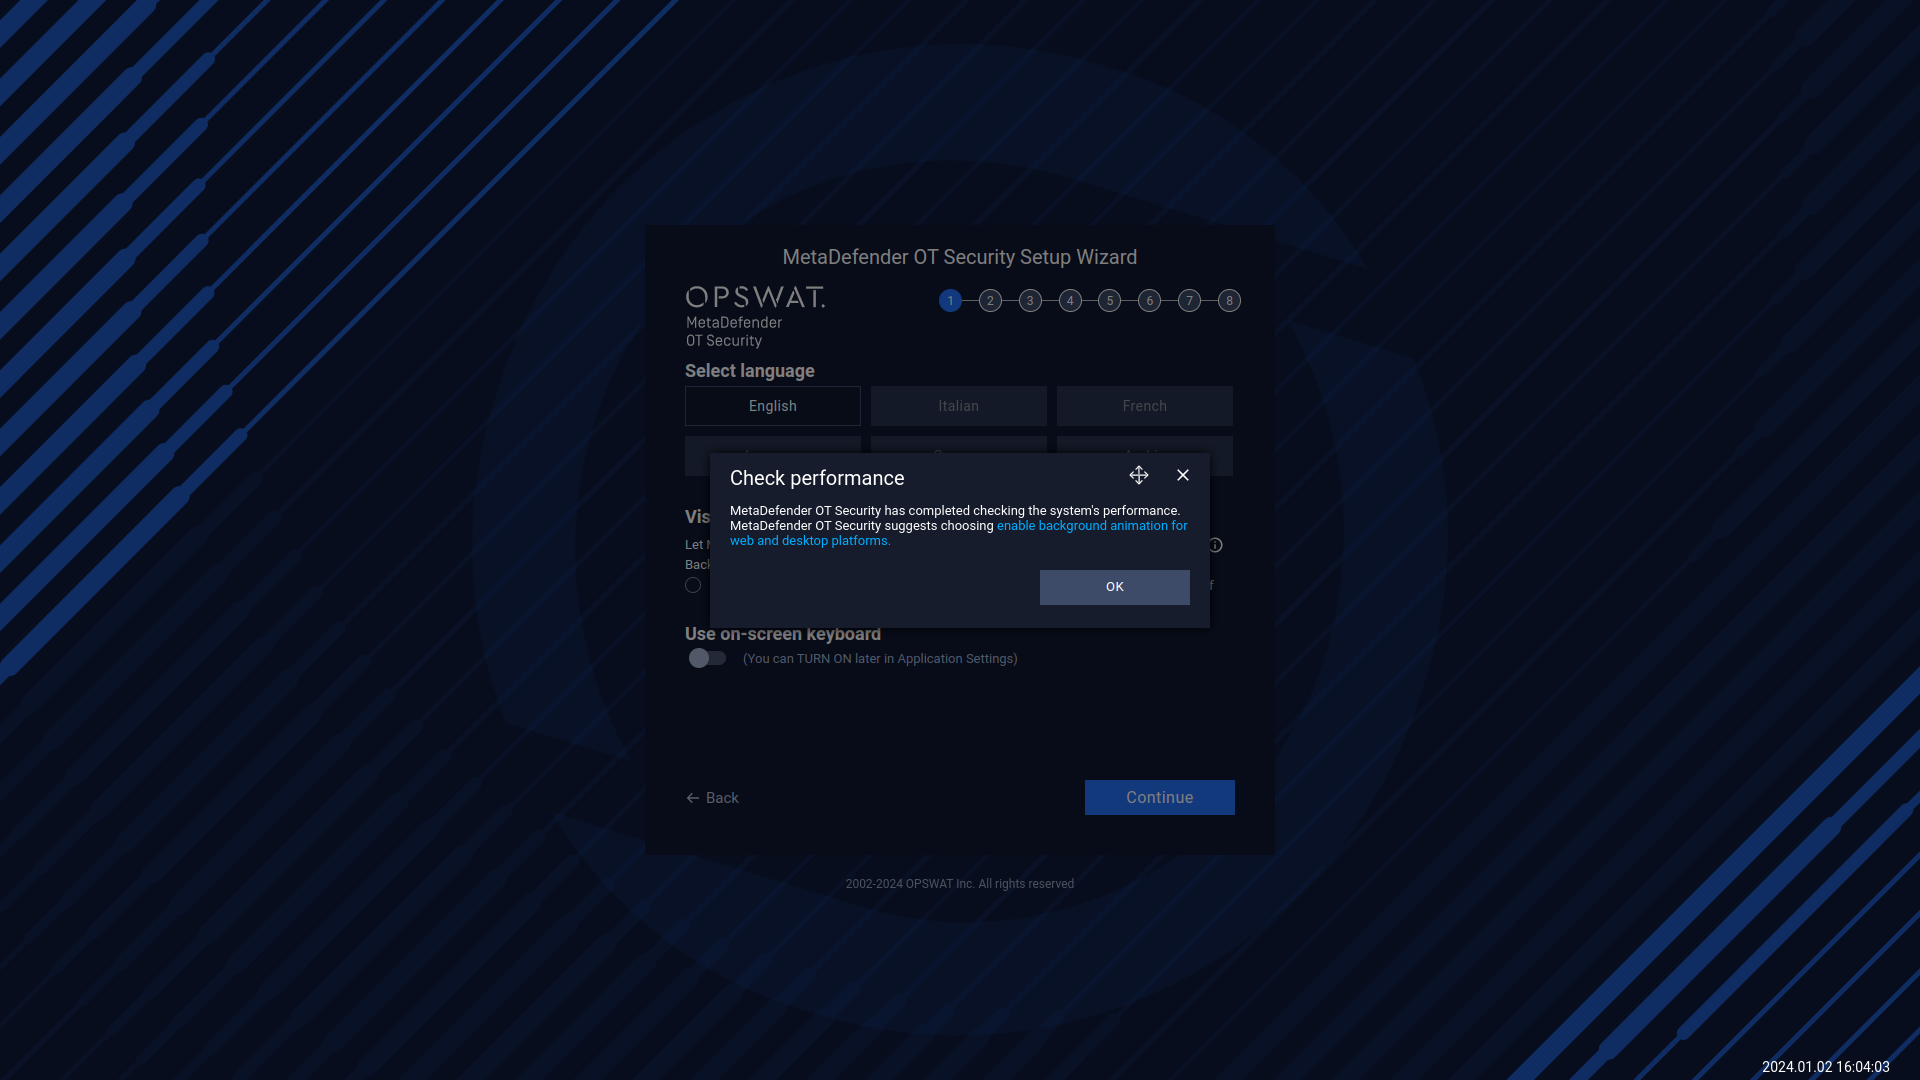The image size is (1920, 1080).
Task: Jump to wizard step 5
Action: [1109, 301]
